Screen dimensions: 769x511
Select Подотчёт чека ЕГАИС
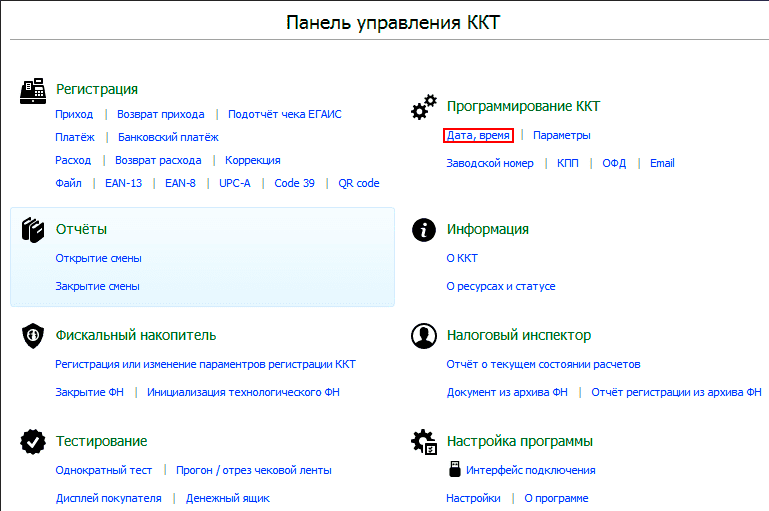[x=284, y=114]
